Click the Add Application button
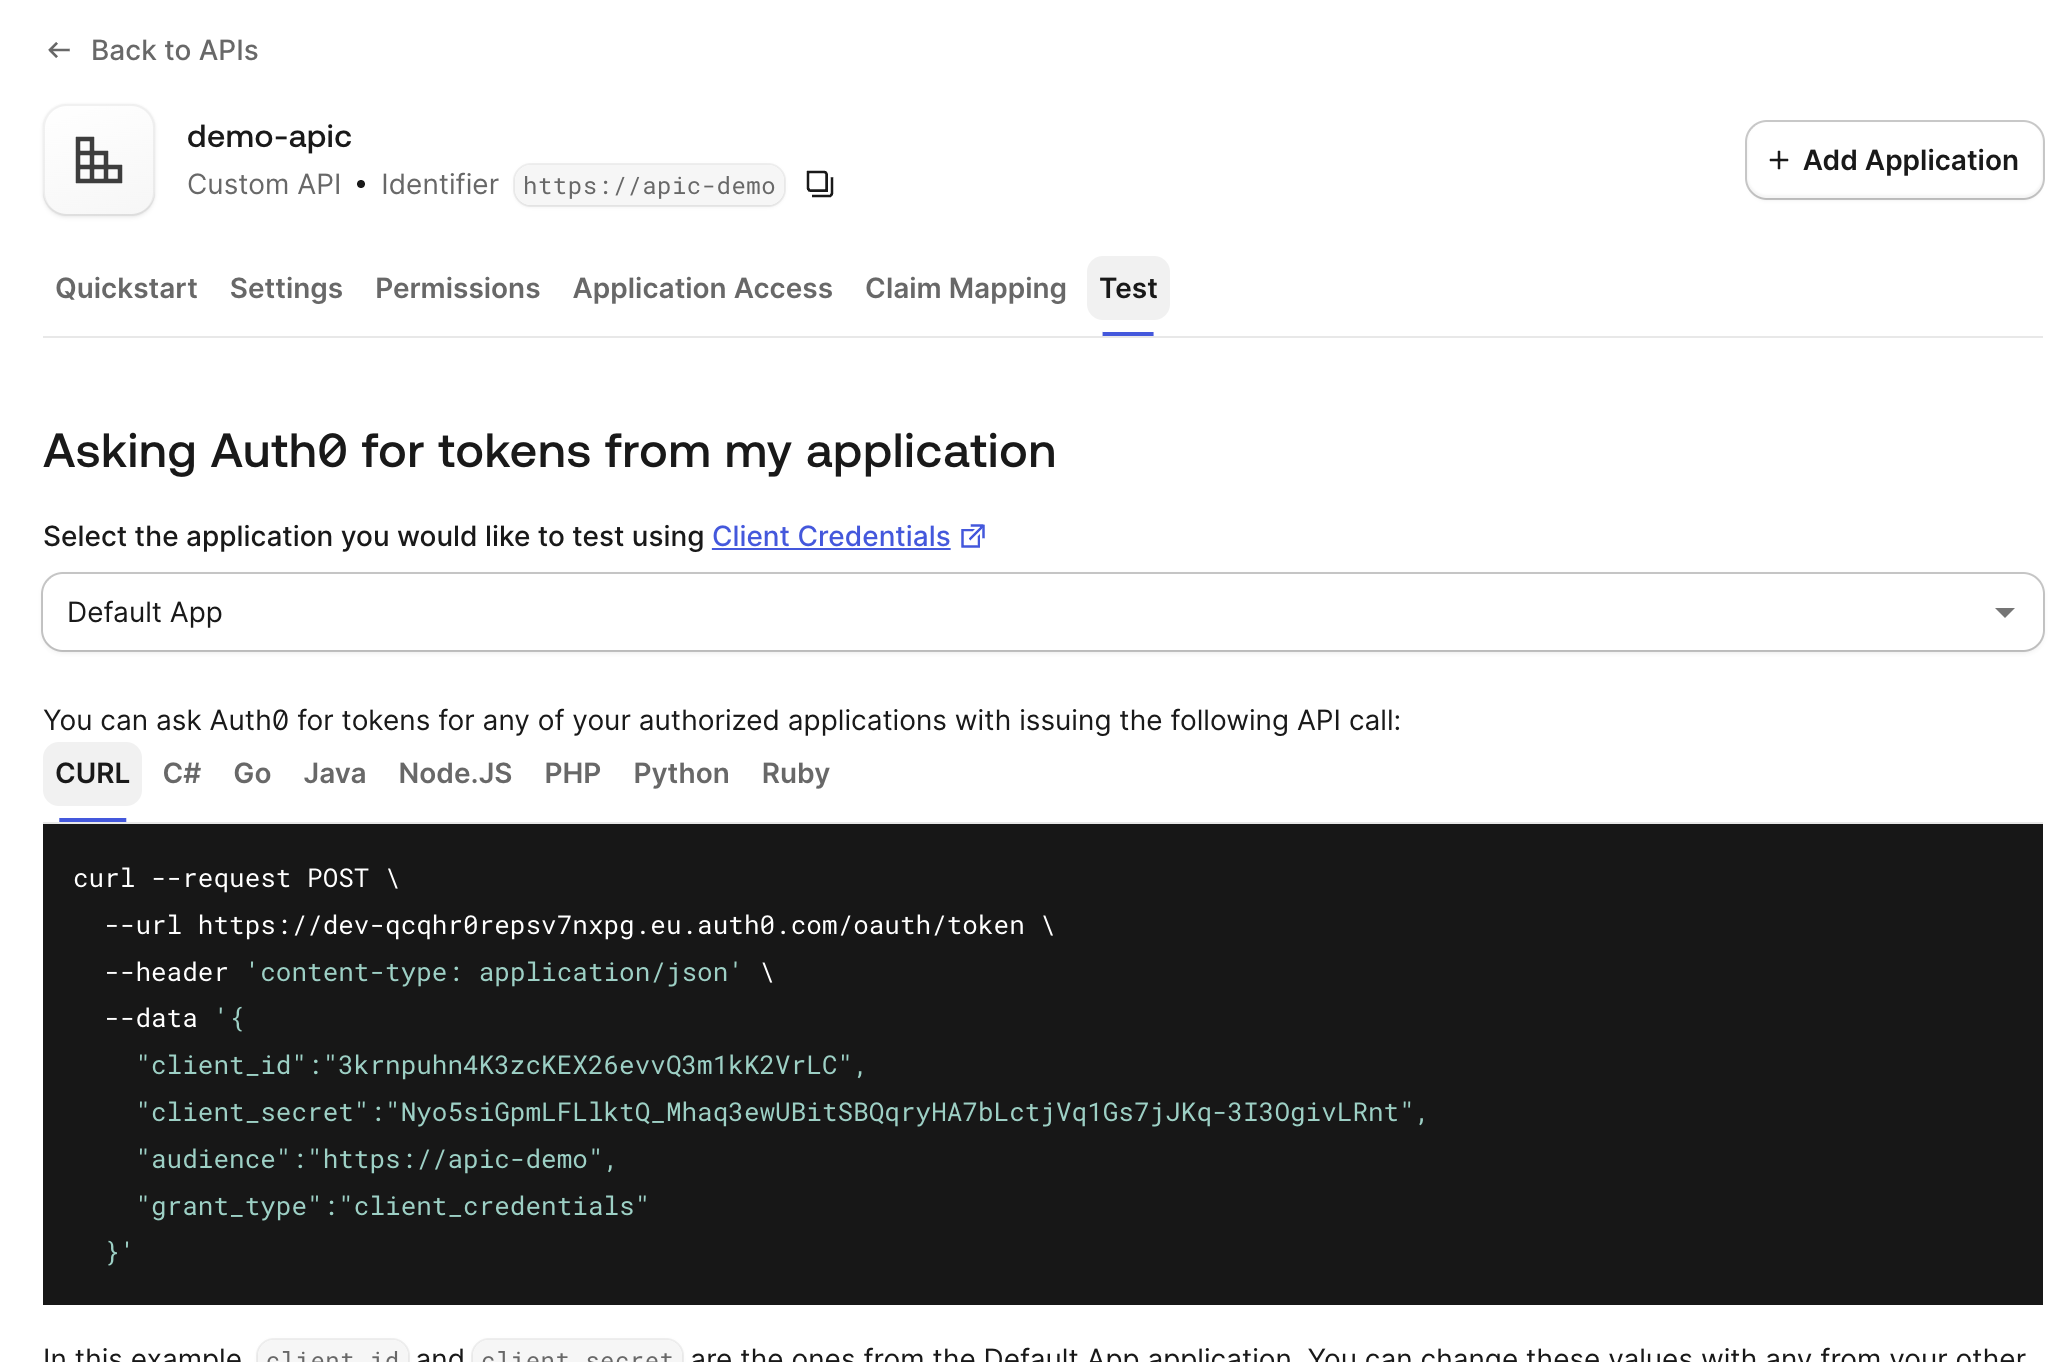Screen dimensions: 2056x1362 [1894, 160]
